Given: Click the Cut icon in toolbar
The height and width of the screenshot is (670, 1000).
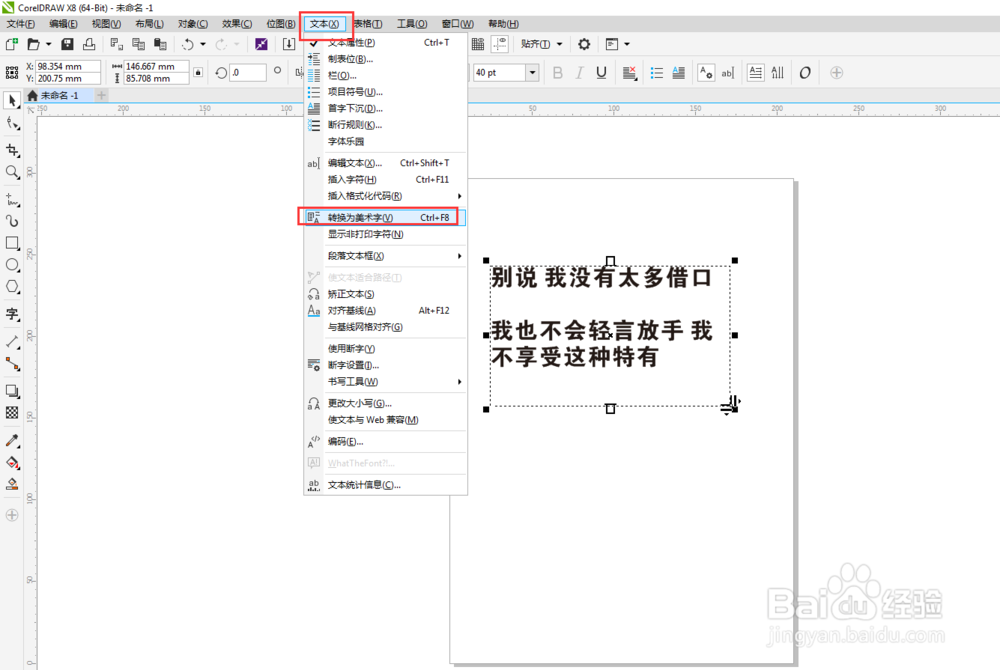Looking at the screenshot, I should 116,44.
